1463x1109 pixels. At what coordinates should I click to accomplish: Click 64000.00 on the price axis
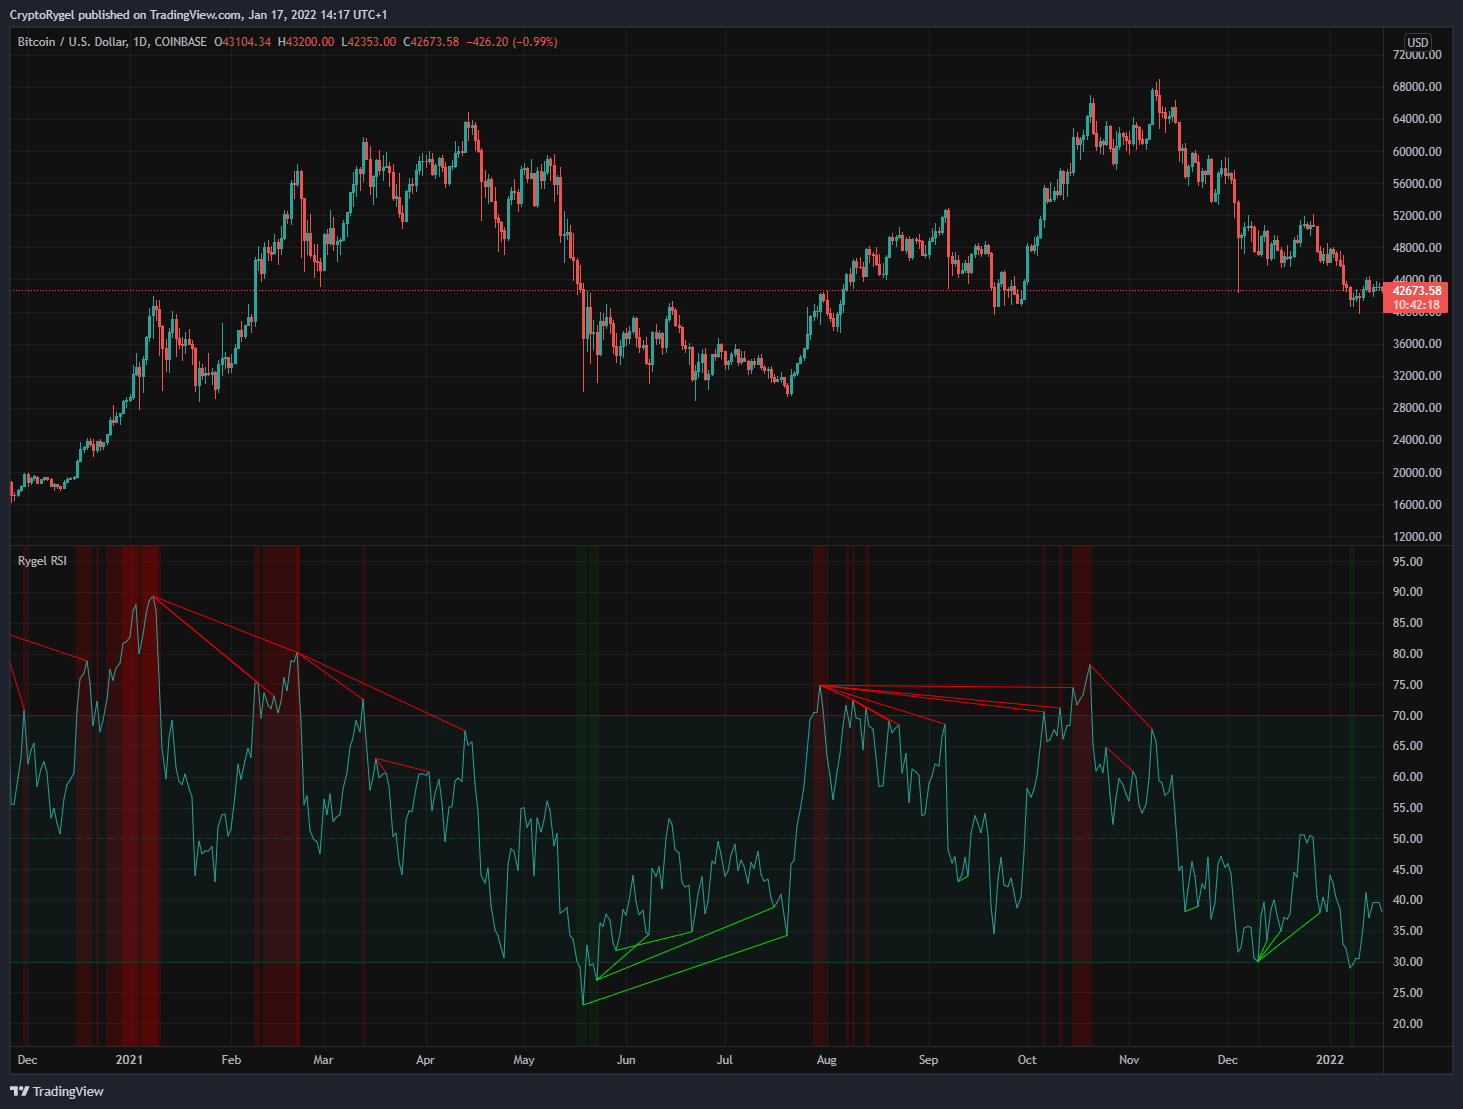pyautogui.click(x=1417, y=119)
